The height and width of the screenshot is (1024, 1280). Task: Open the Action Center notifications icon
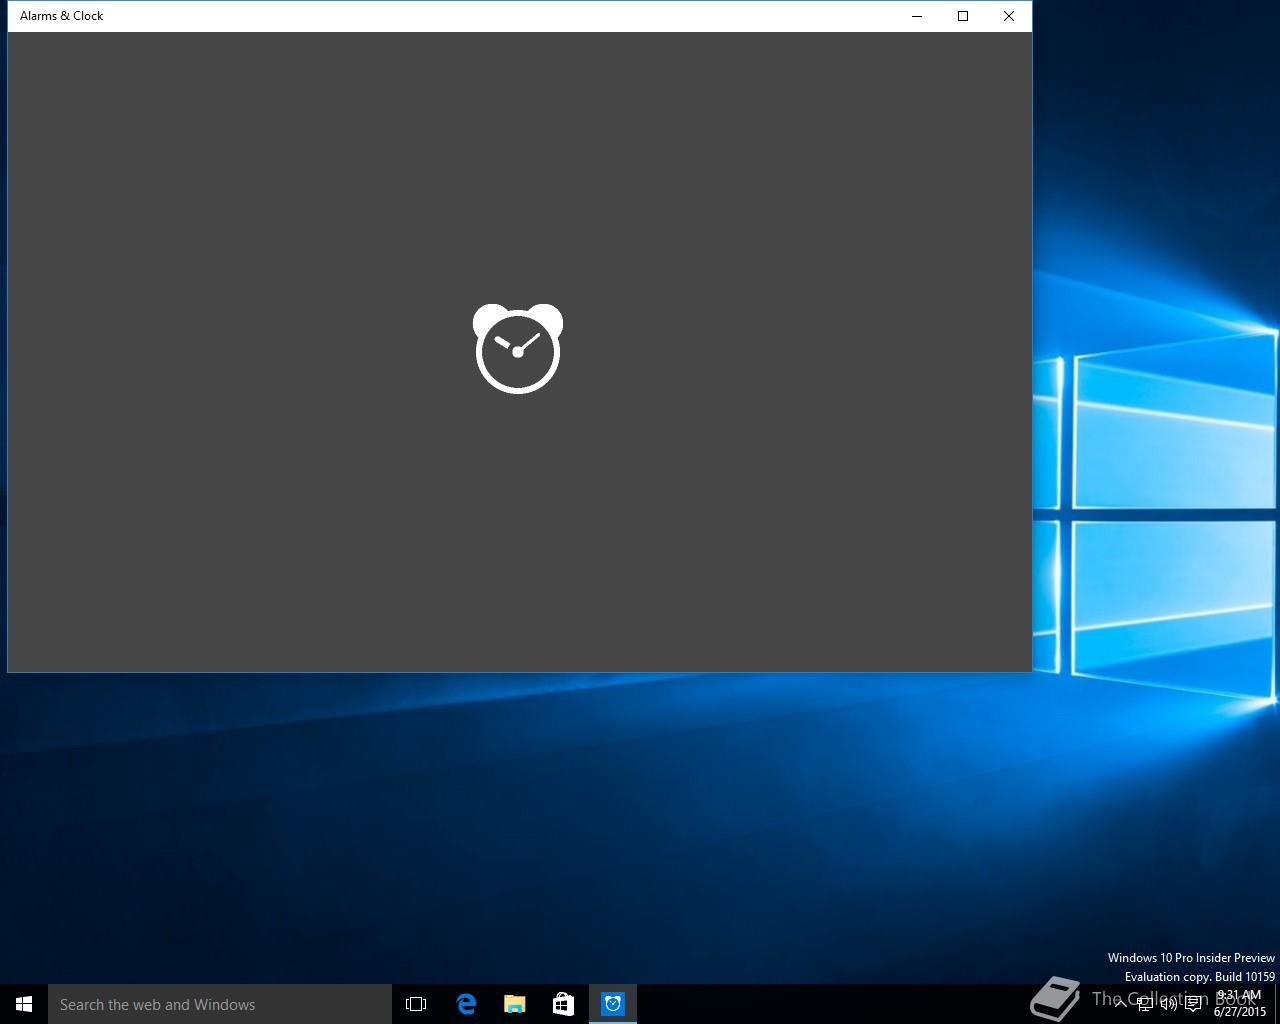click(1193, 1004)
